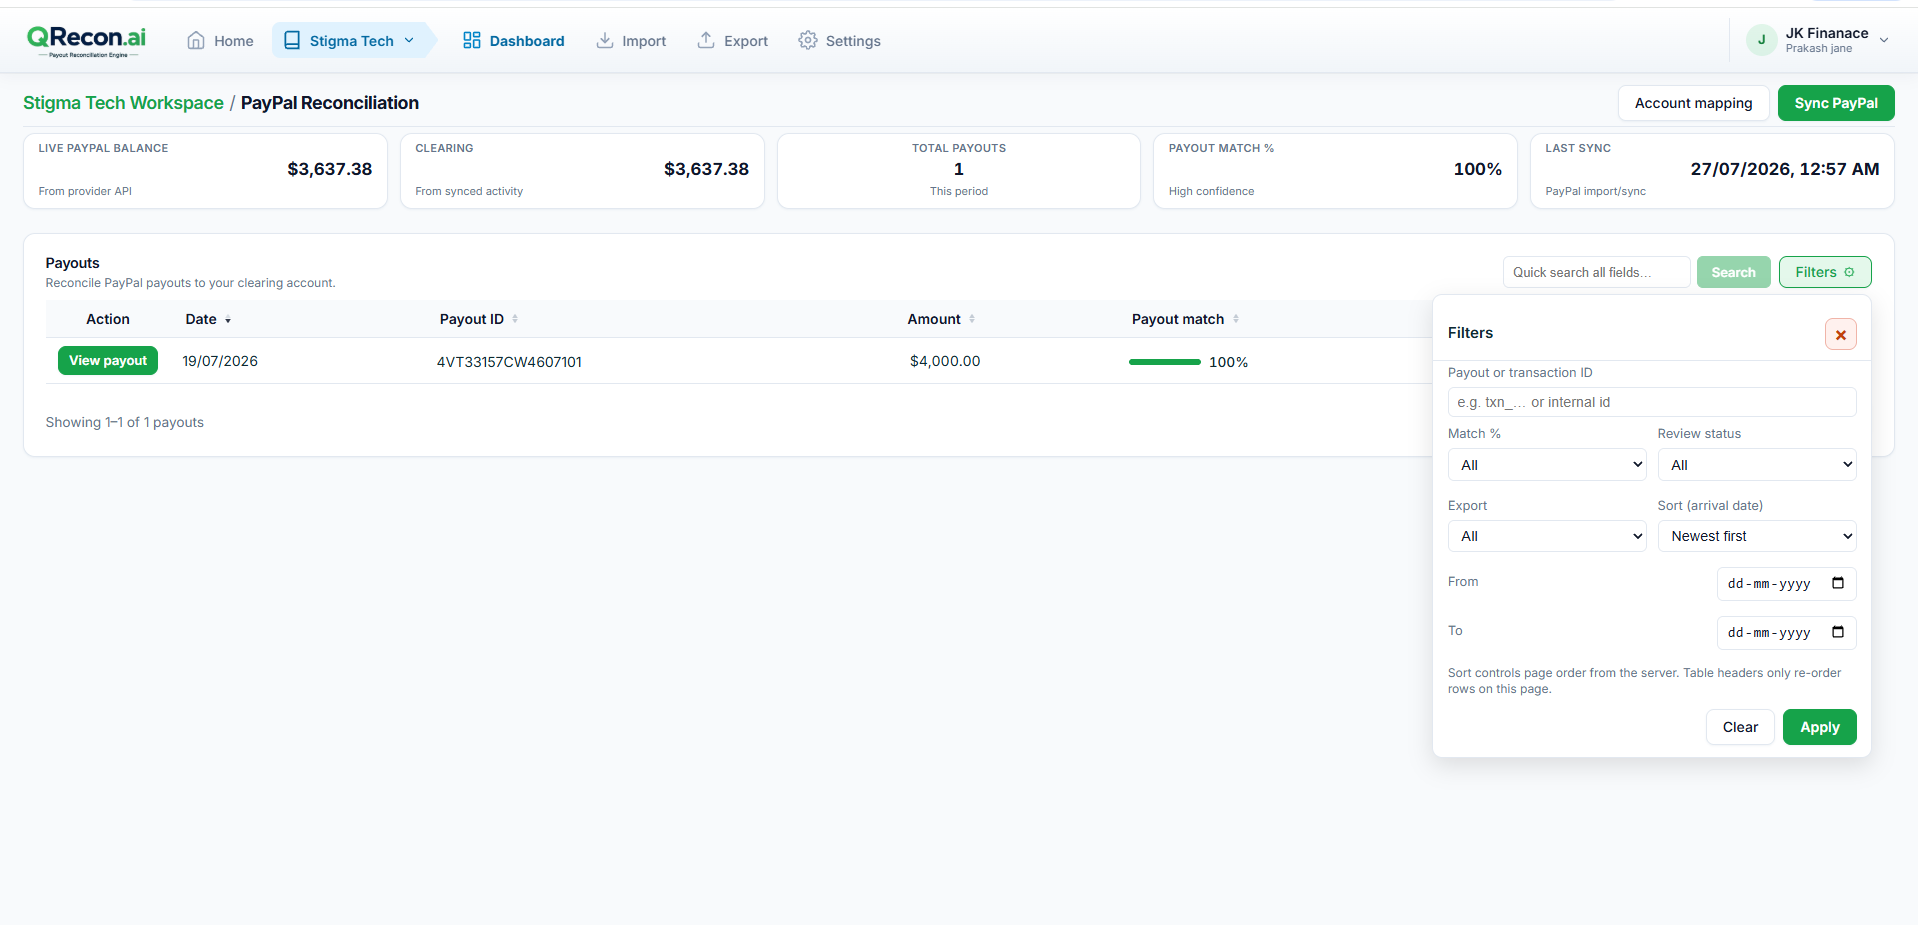Click the To date field
1918x925 pixels.
(1786, 633)
